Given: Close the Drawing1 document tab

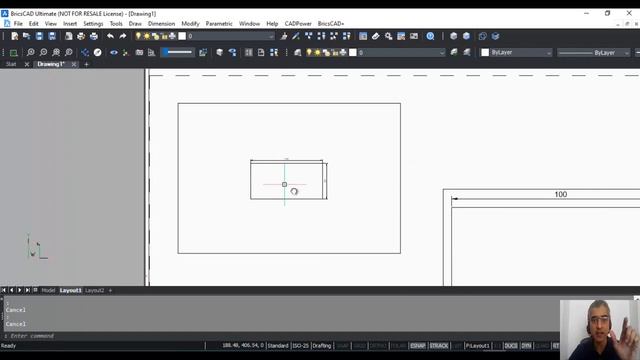Looking at the screenshot, I should (73, 64).
